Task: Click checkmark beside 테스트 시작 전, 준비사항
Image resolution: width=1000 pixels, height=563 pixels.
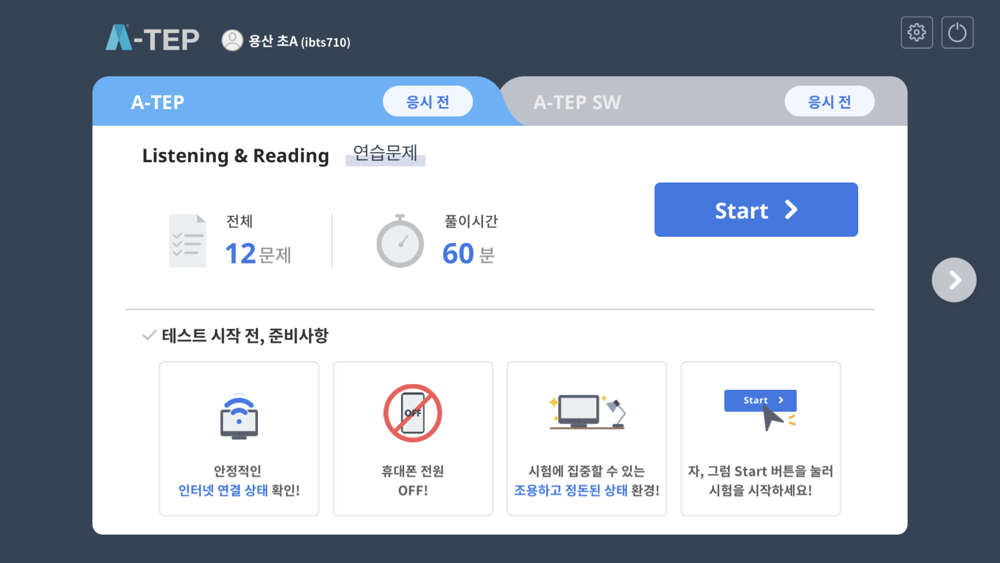Action: [149, 335]
